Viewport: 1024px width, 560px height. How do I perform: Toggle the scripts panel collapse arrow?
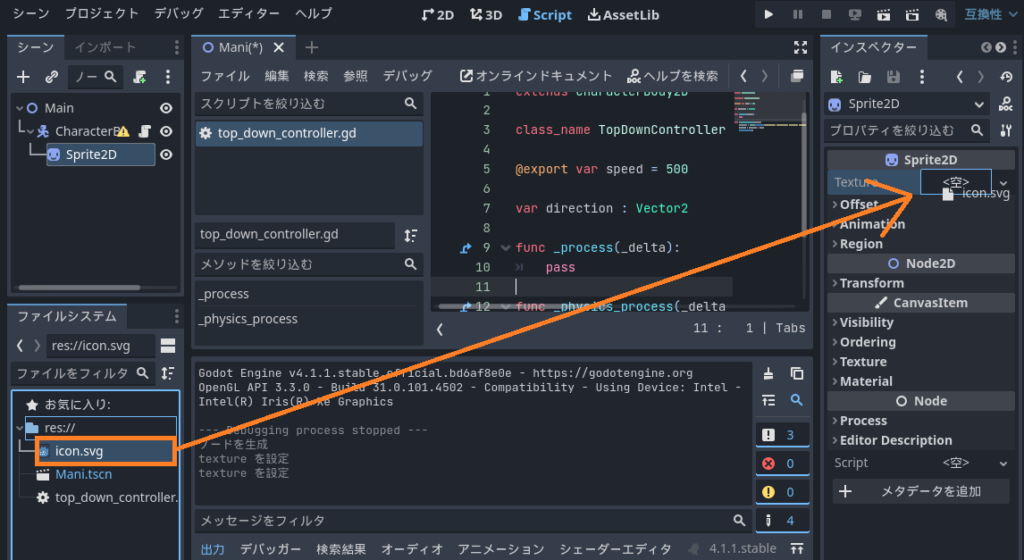pos(440,330)
